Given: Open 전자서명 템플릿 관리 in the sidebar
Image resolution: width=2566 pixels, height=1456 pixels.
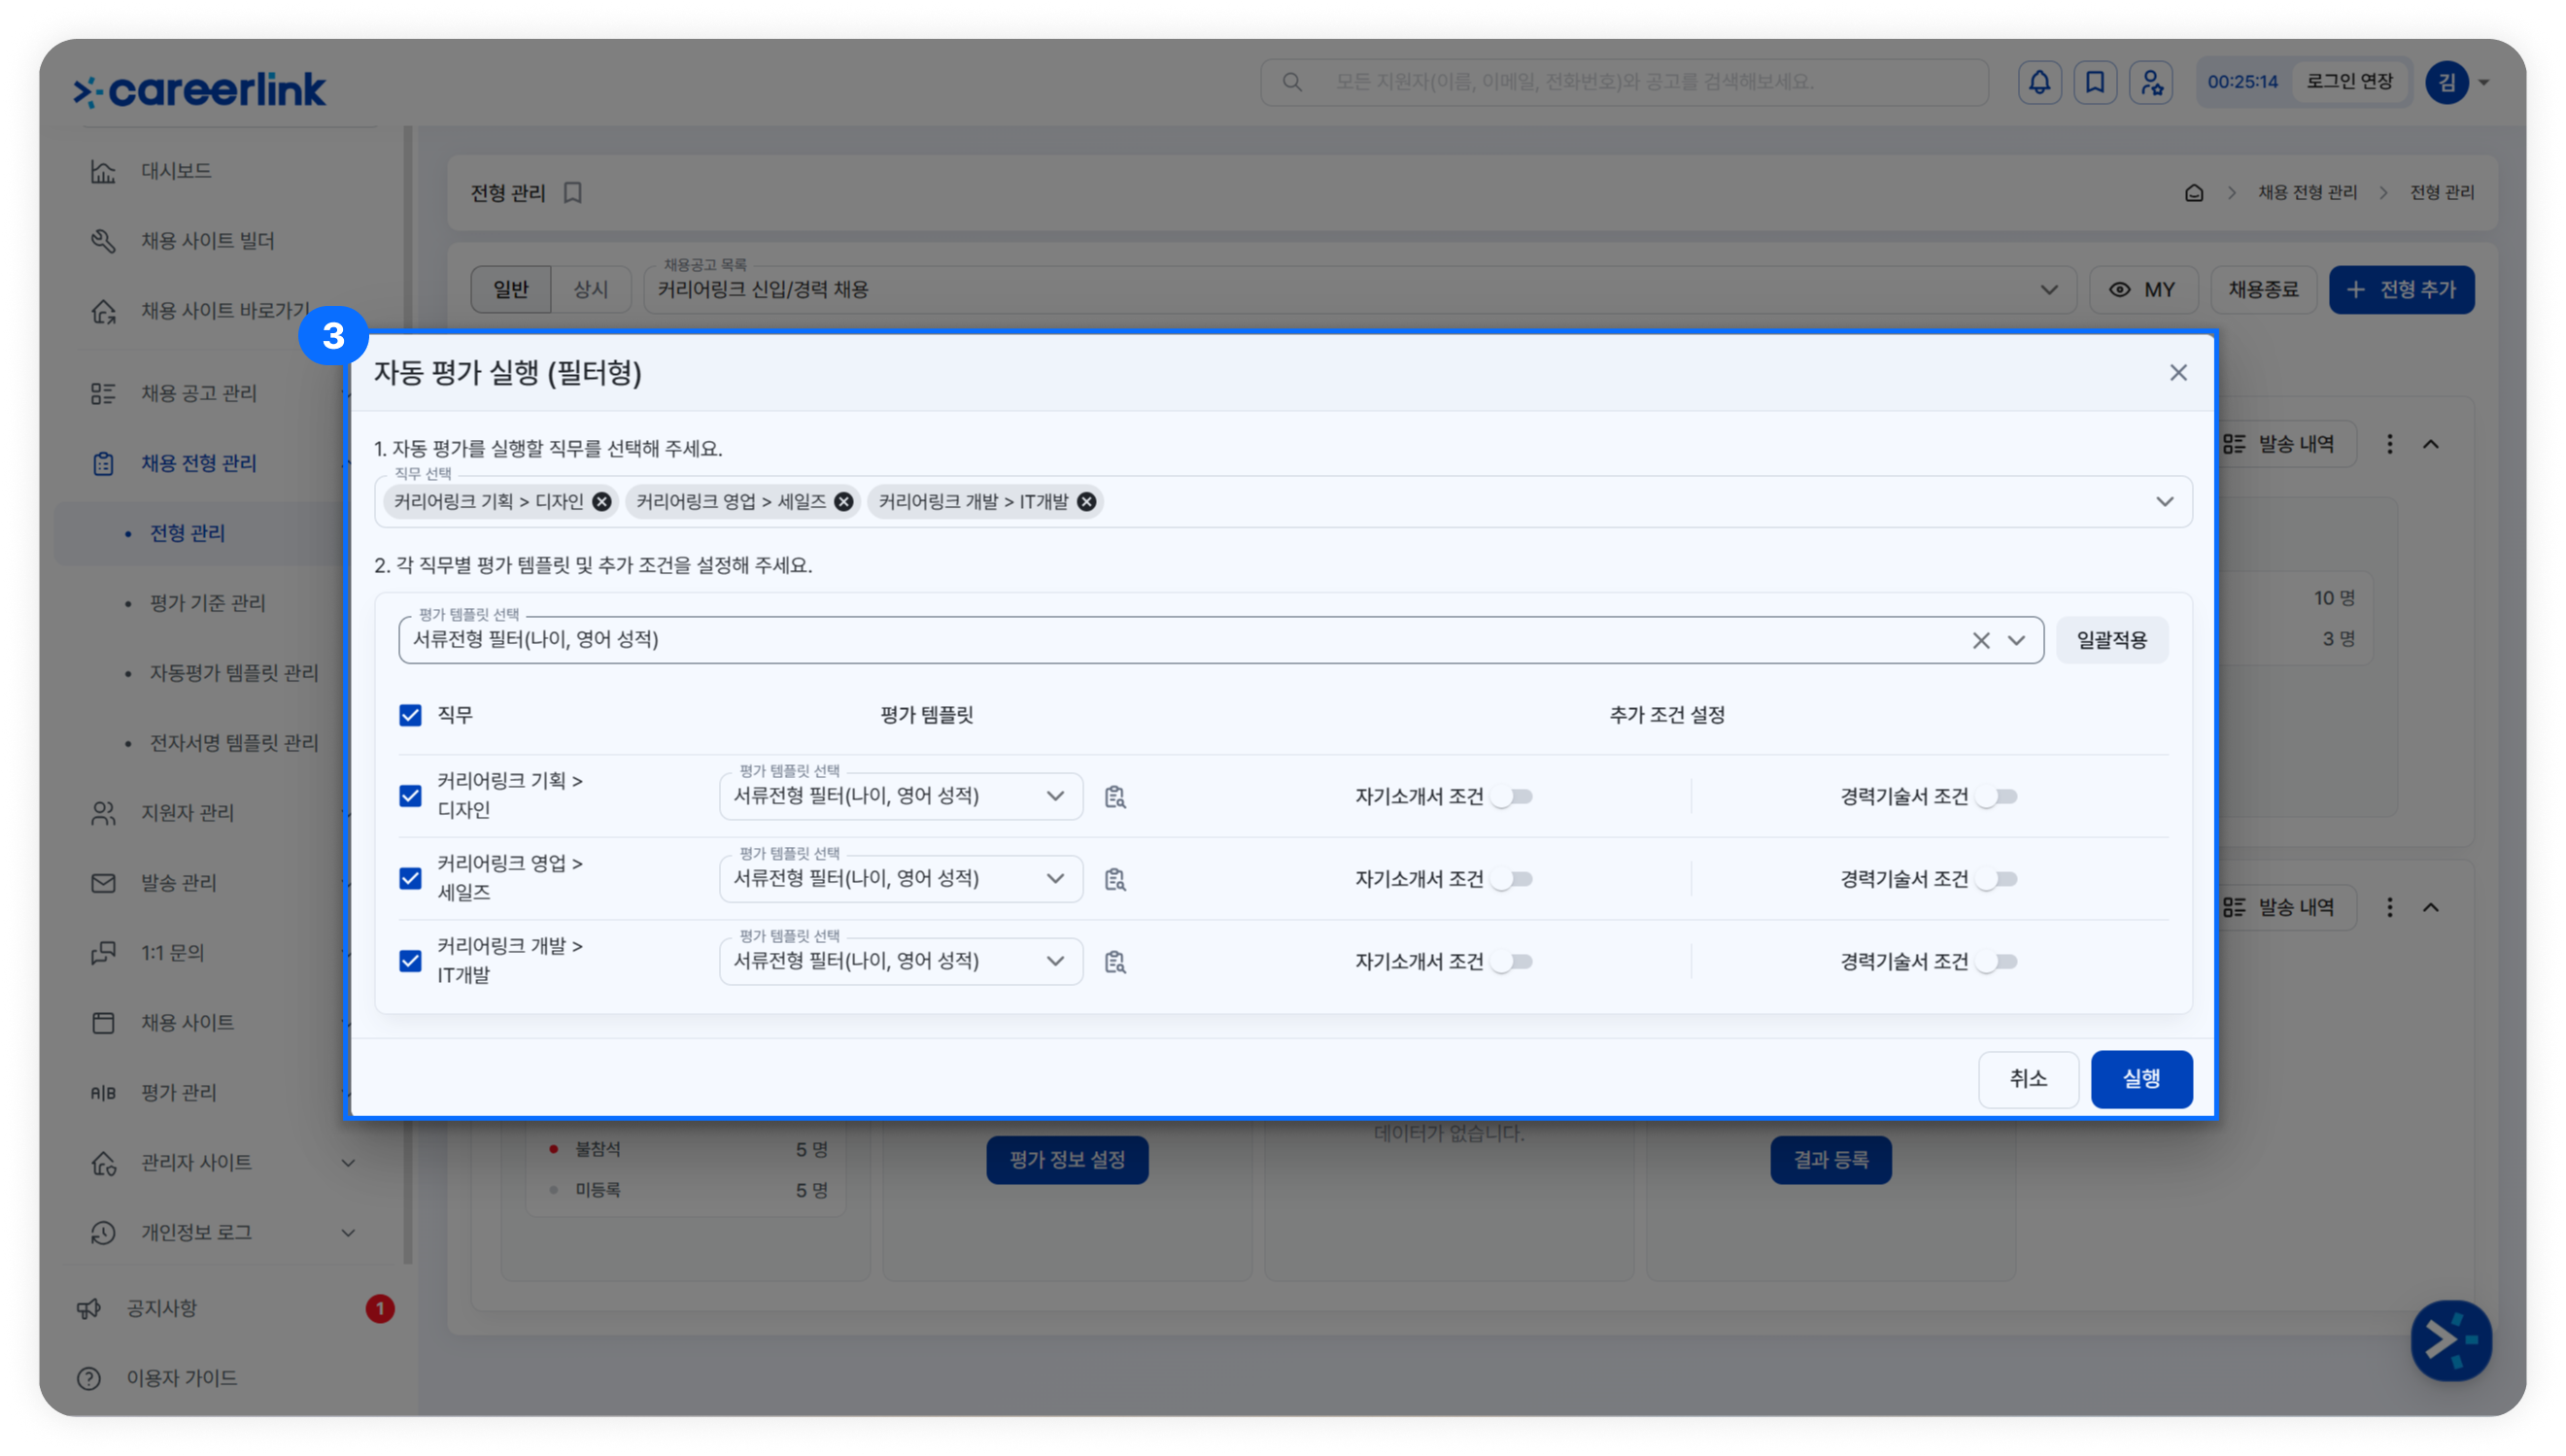Looking at the screenshot, I should coord(234,743).
